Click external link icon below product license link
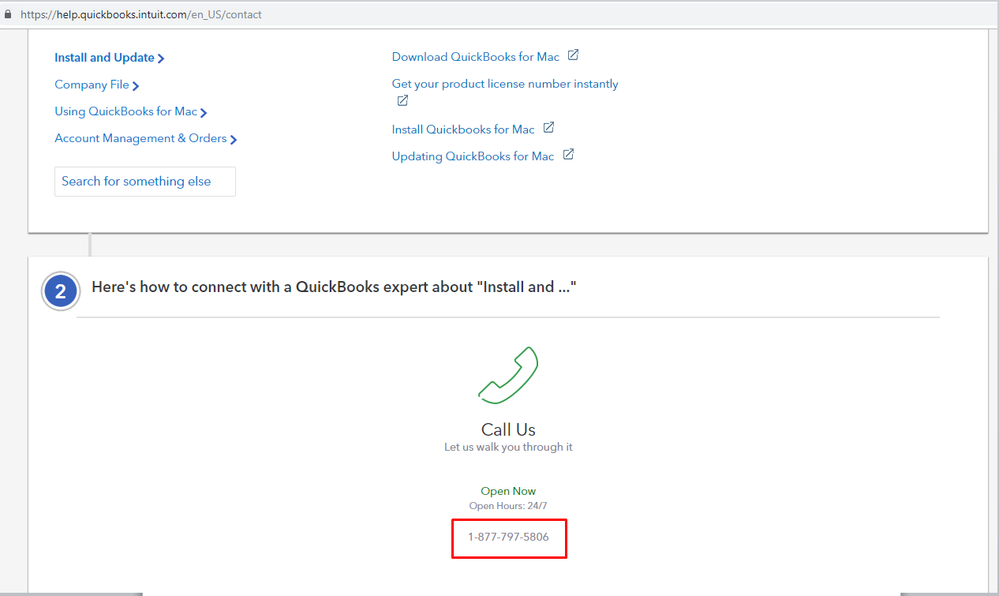The image size is (999, 596). (402, 101)
